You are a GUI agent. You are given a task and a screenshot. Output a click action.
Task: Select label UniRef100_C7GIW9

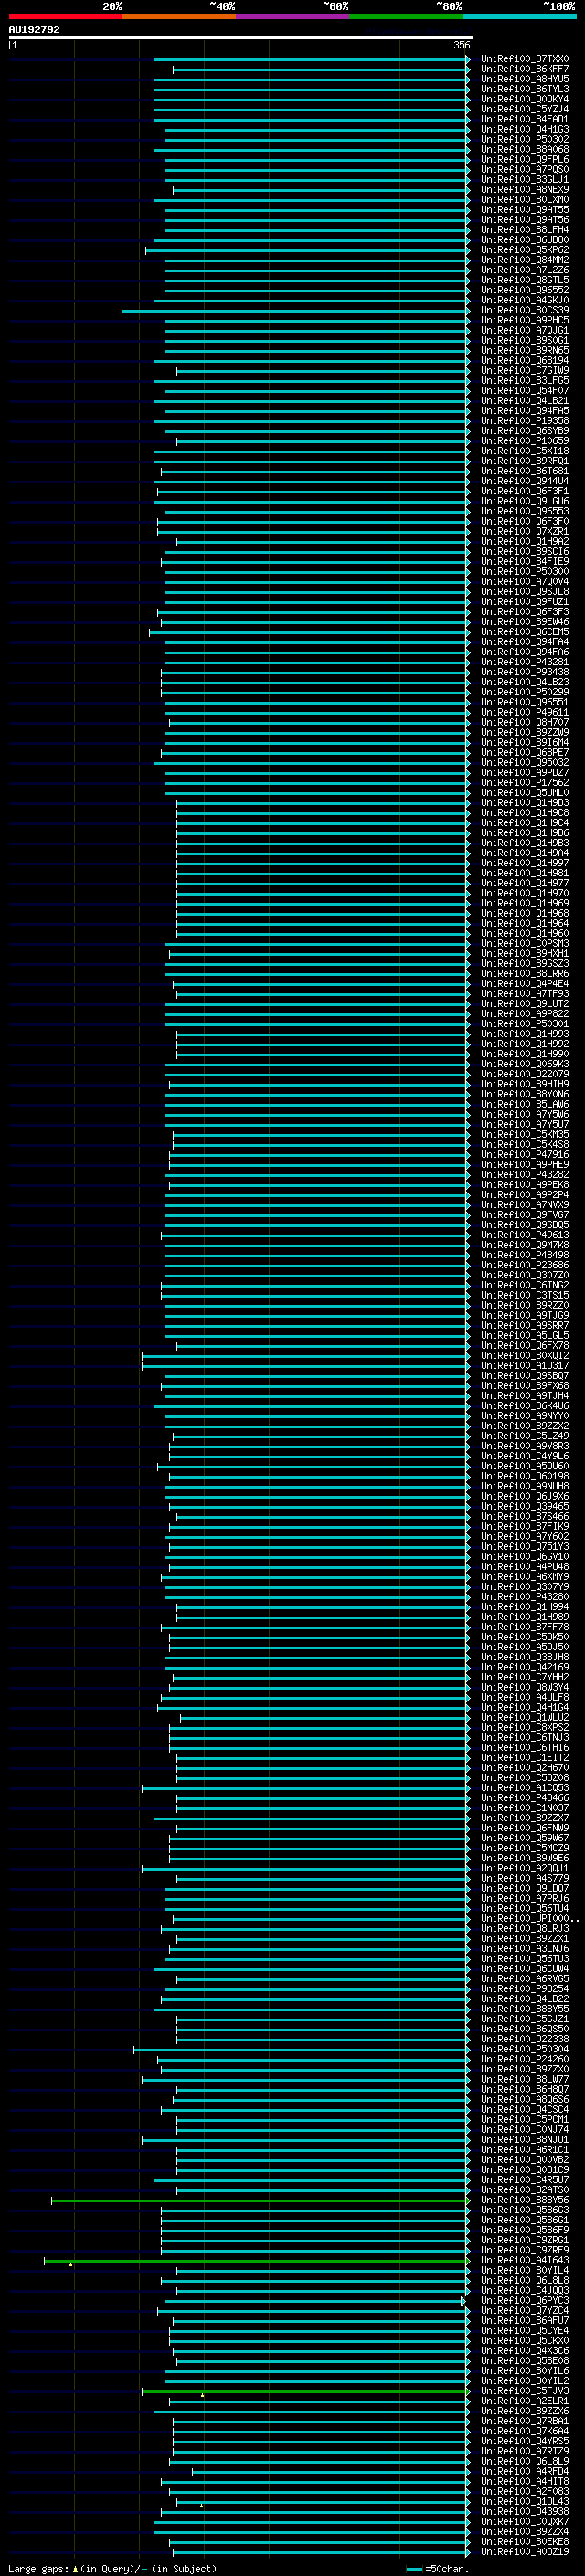coord(524,371)
